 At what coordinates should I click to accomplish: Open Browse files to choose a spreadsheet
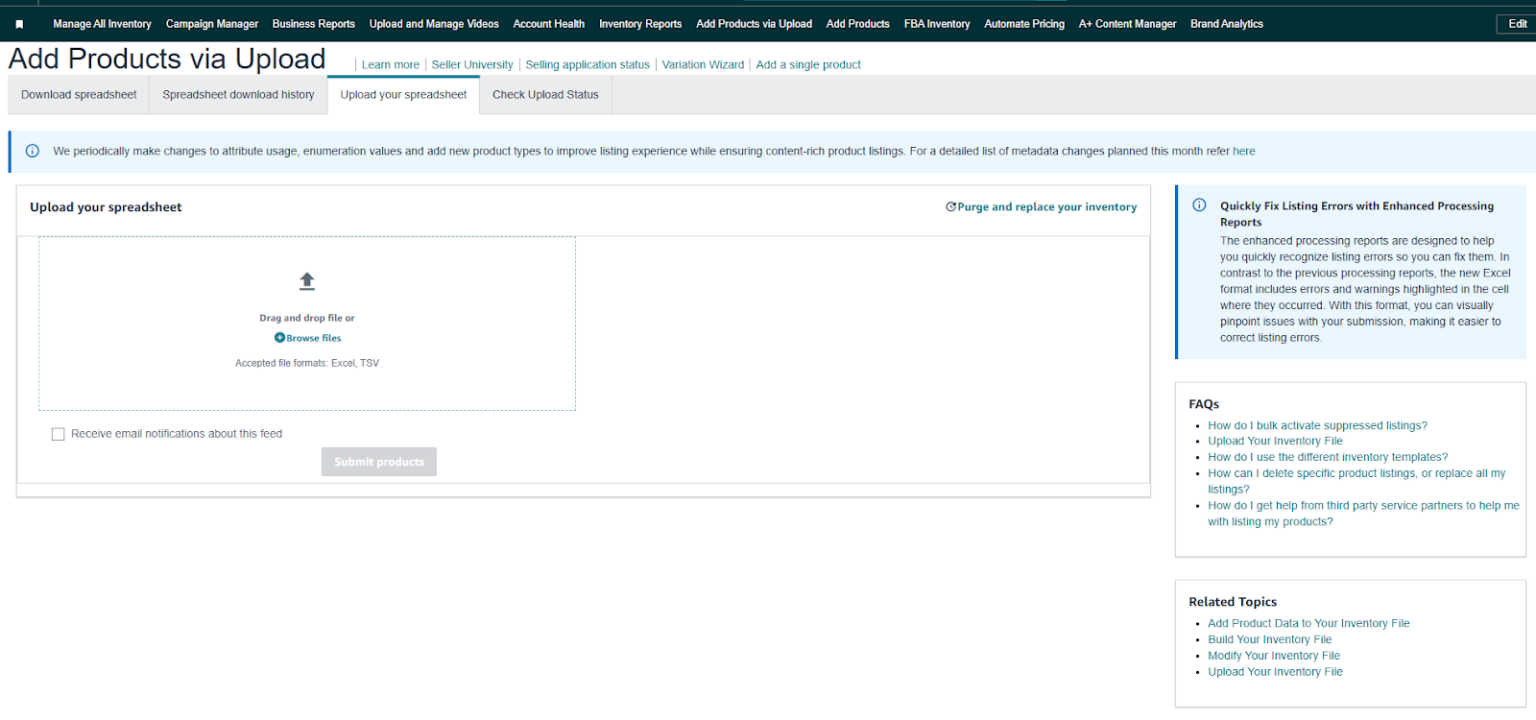(x=313, y=338)
